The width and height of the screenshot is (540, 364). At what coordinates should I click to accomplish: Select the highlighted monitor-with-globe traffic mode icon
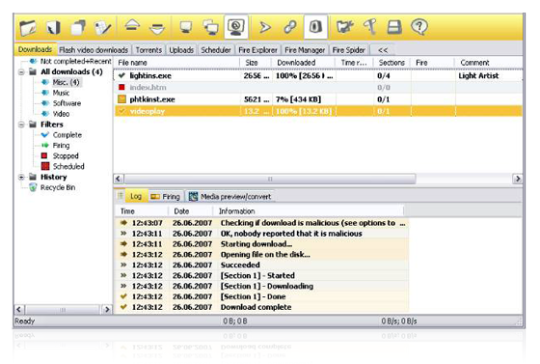coord(236,27)
